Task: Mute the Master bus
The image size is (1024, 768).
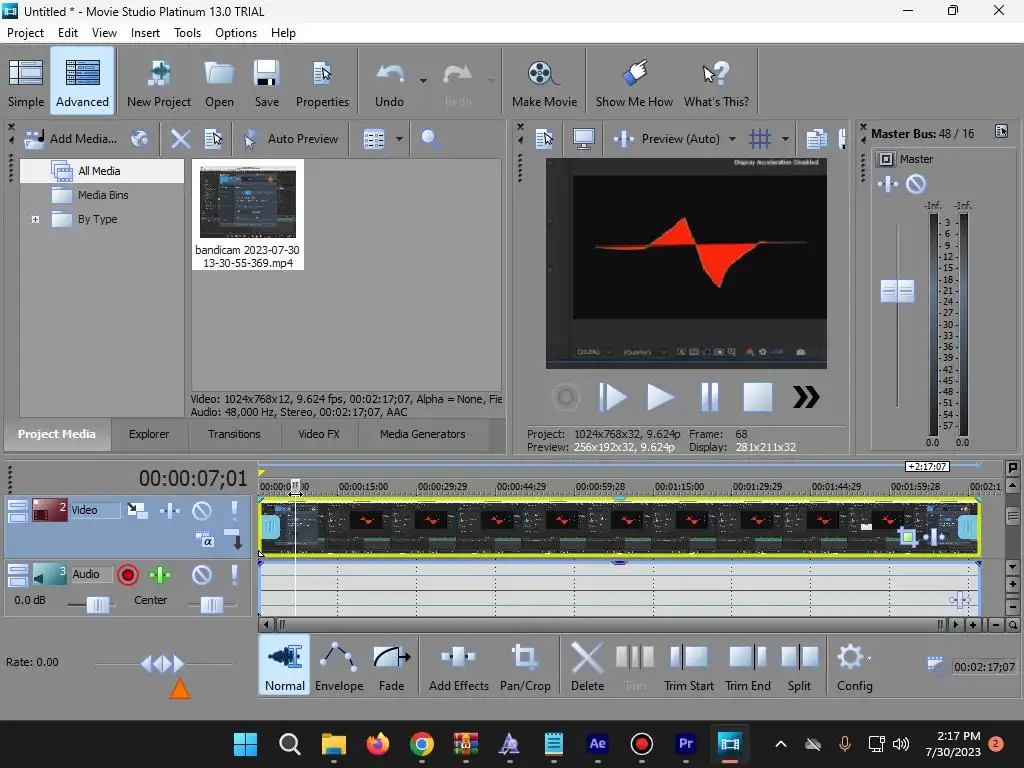Action: pyautogui.click(x=916, y=184)
